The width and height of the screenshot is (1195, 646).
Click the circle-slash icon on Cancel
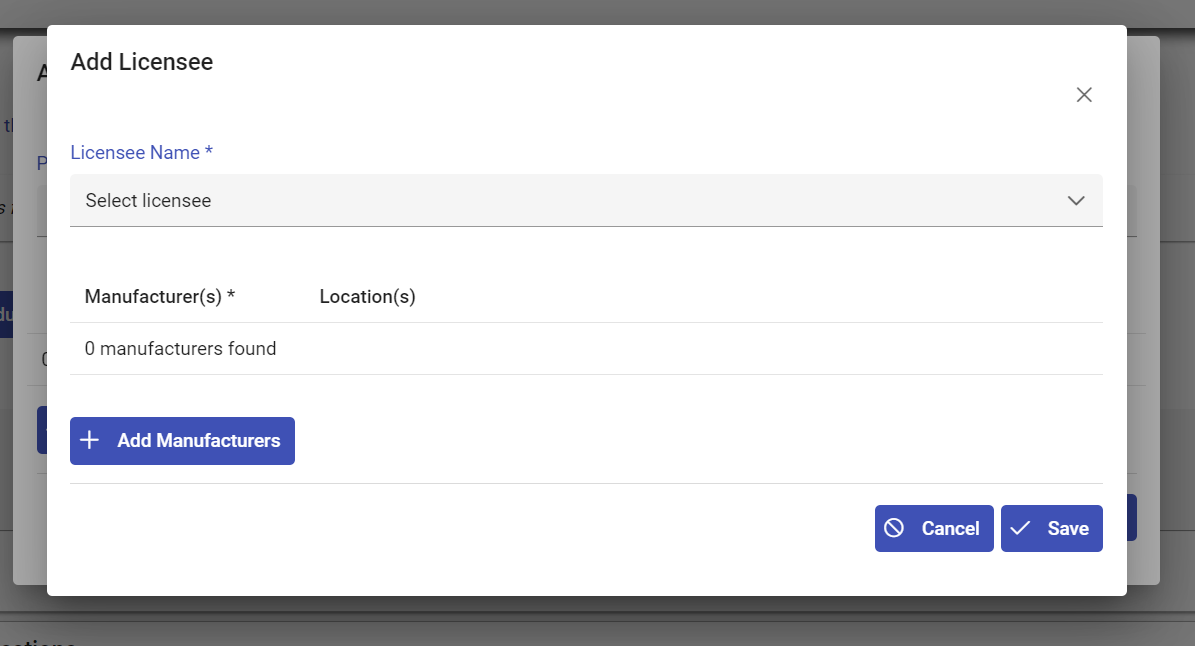(894, 528)
